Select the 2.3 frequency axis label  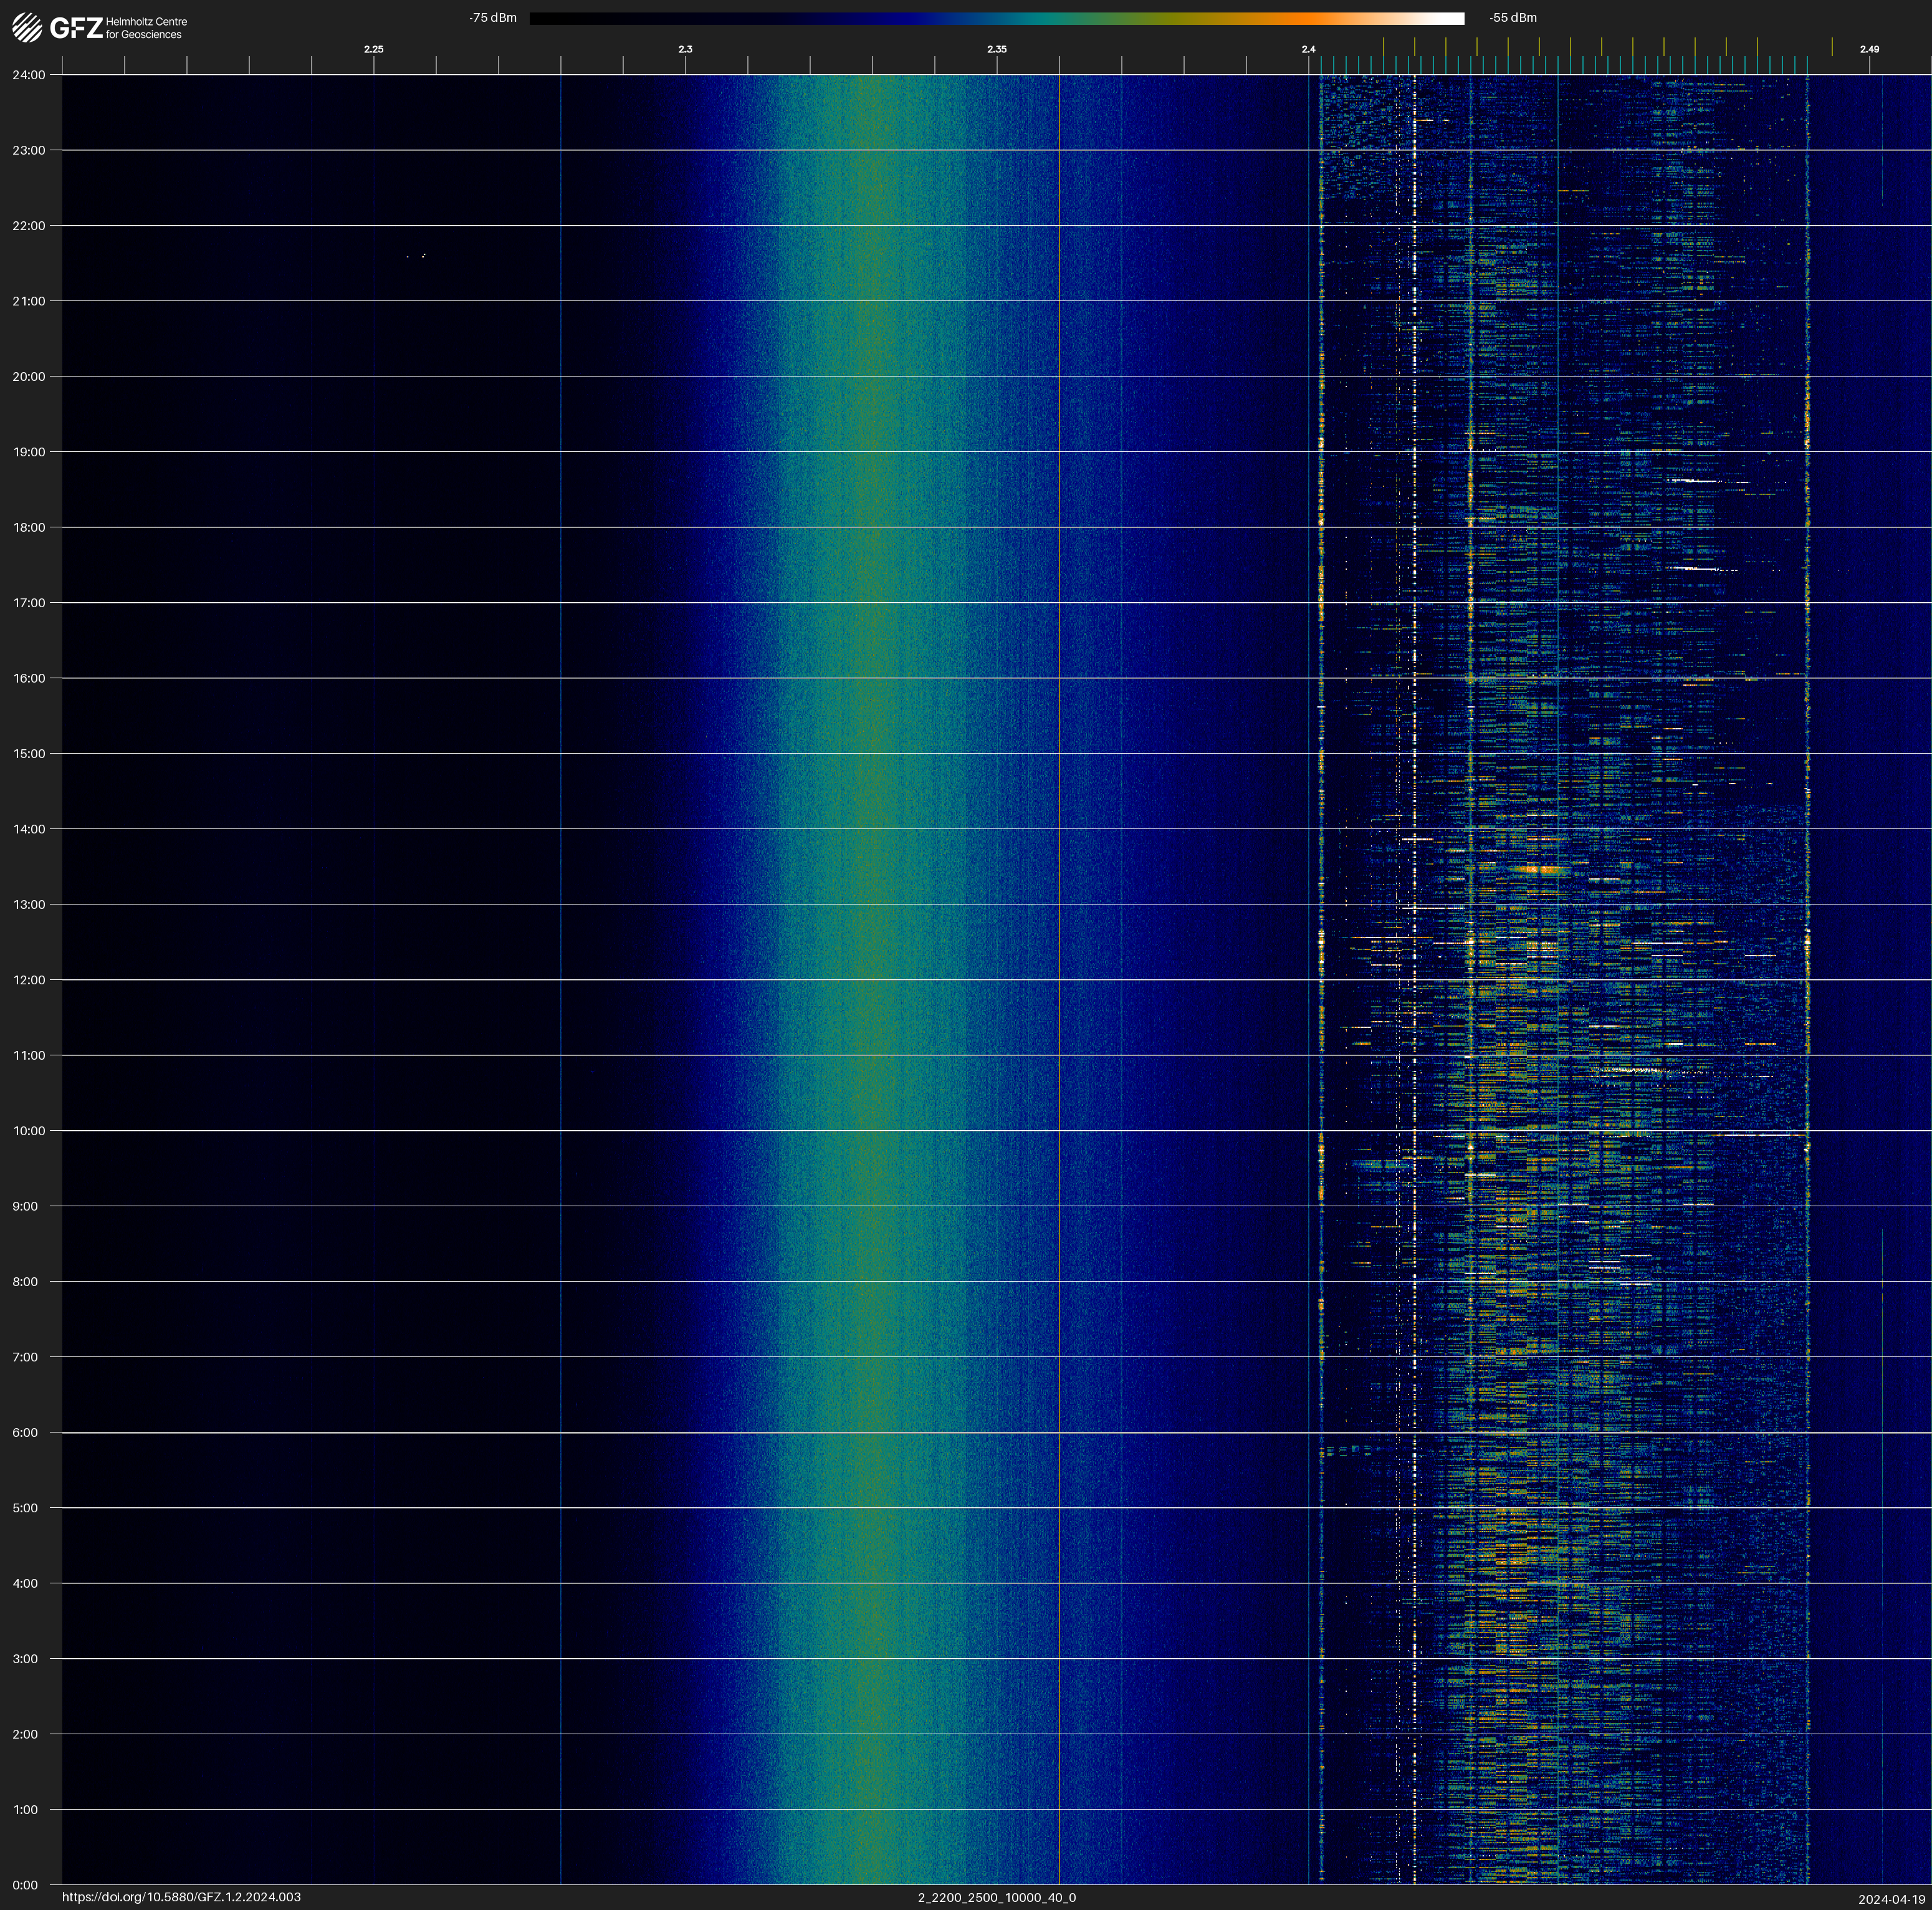coord(685,49)
